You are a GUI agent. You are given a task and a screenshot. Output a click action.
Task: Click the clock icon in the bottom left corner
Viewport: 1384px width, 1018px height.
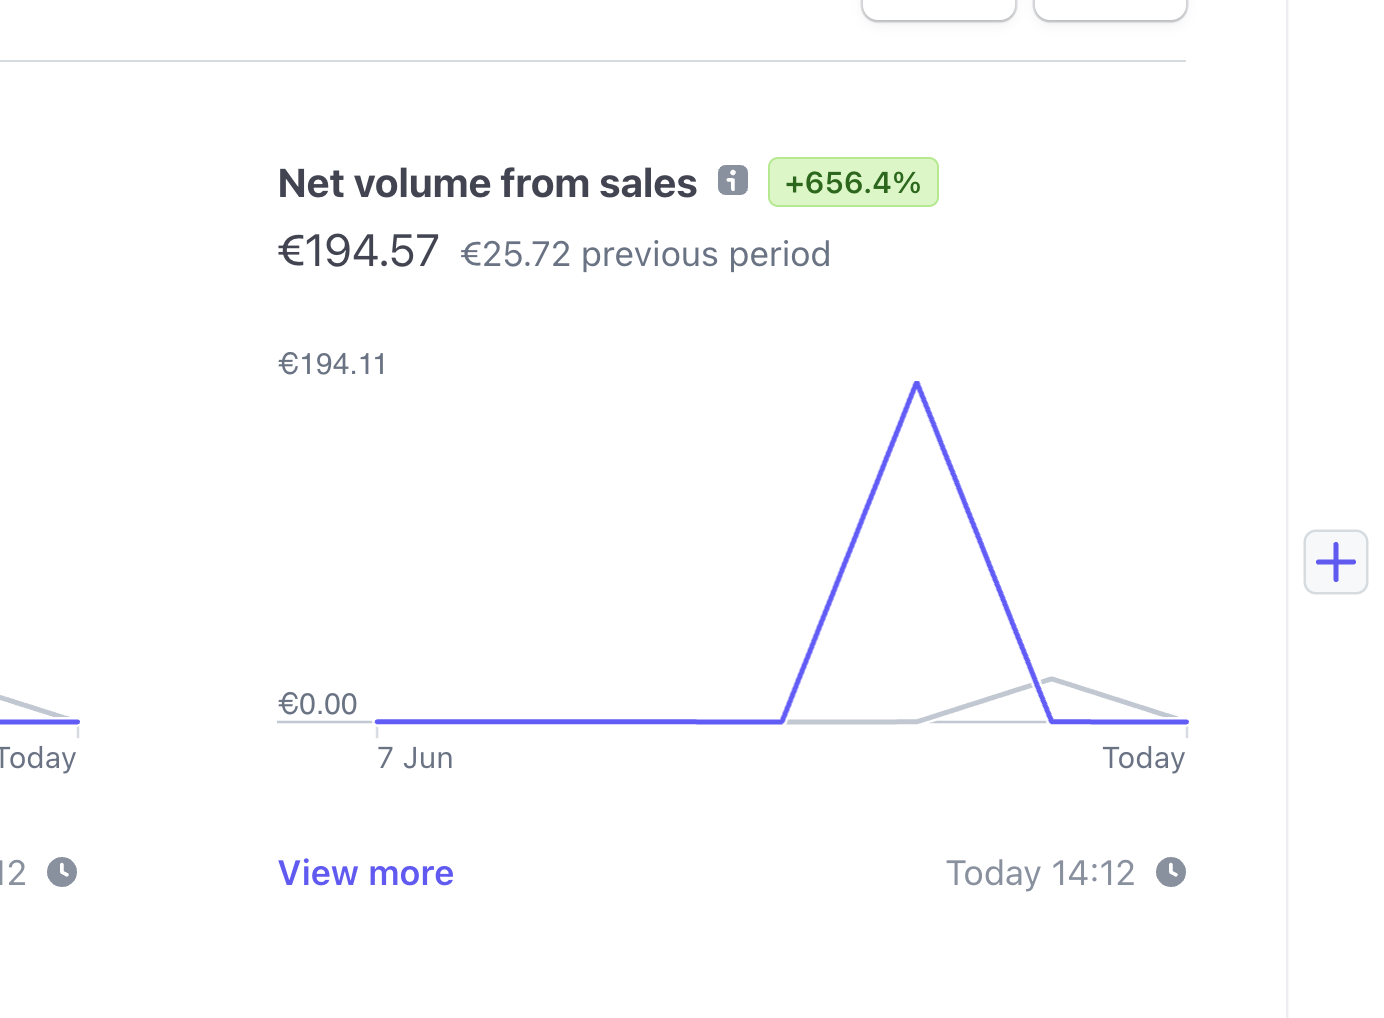click(61, 871)
